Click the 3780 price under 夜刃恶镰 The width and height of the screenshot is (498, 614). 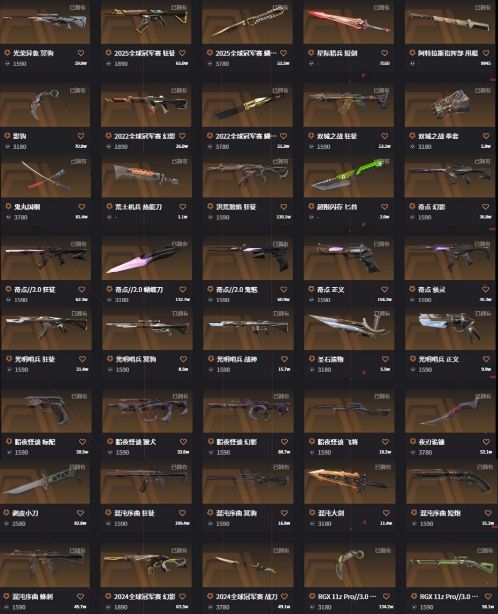point(425,452)
